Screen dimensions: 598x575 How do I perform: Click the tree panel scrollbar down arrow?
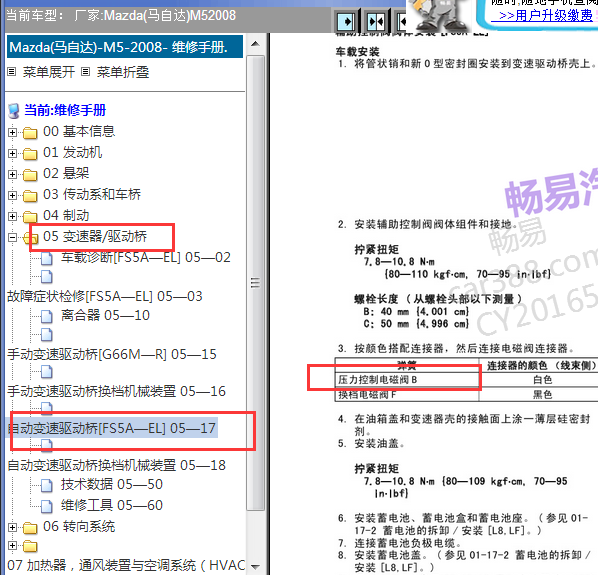[256, 566]
